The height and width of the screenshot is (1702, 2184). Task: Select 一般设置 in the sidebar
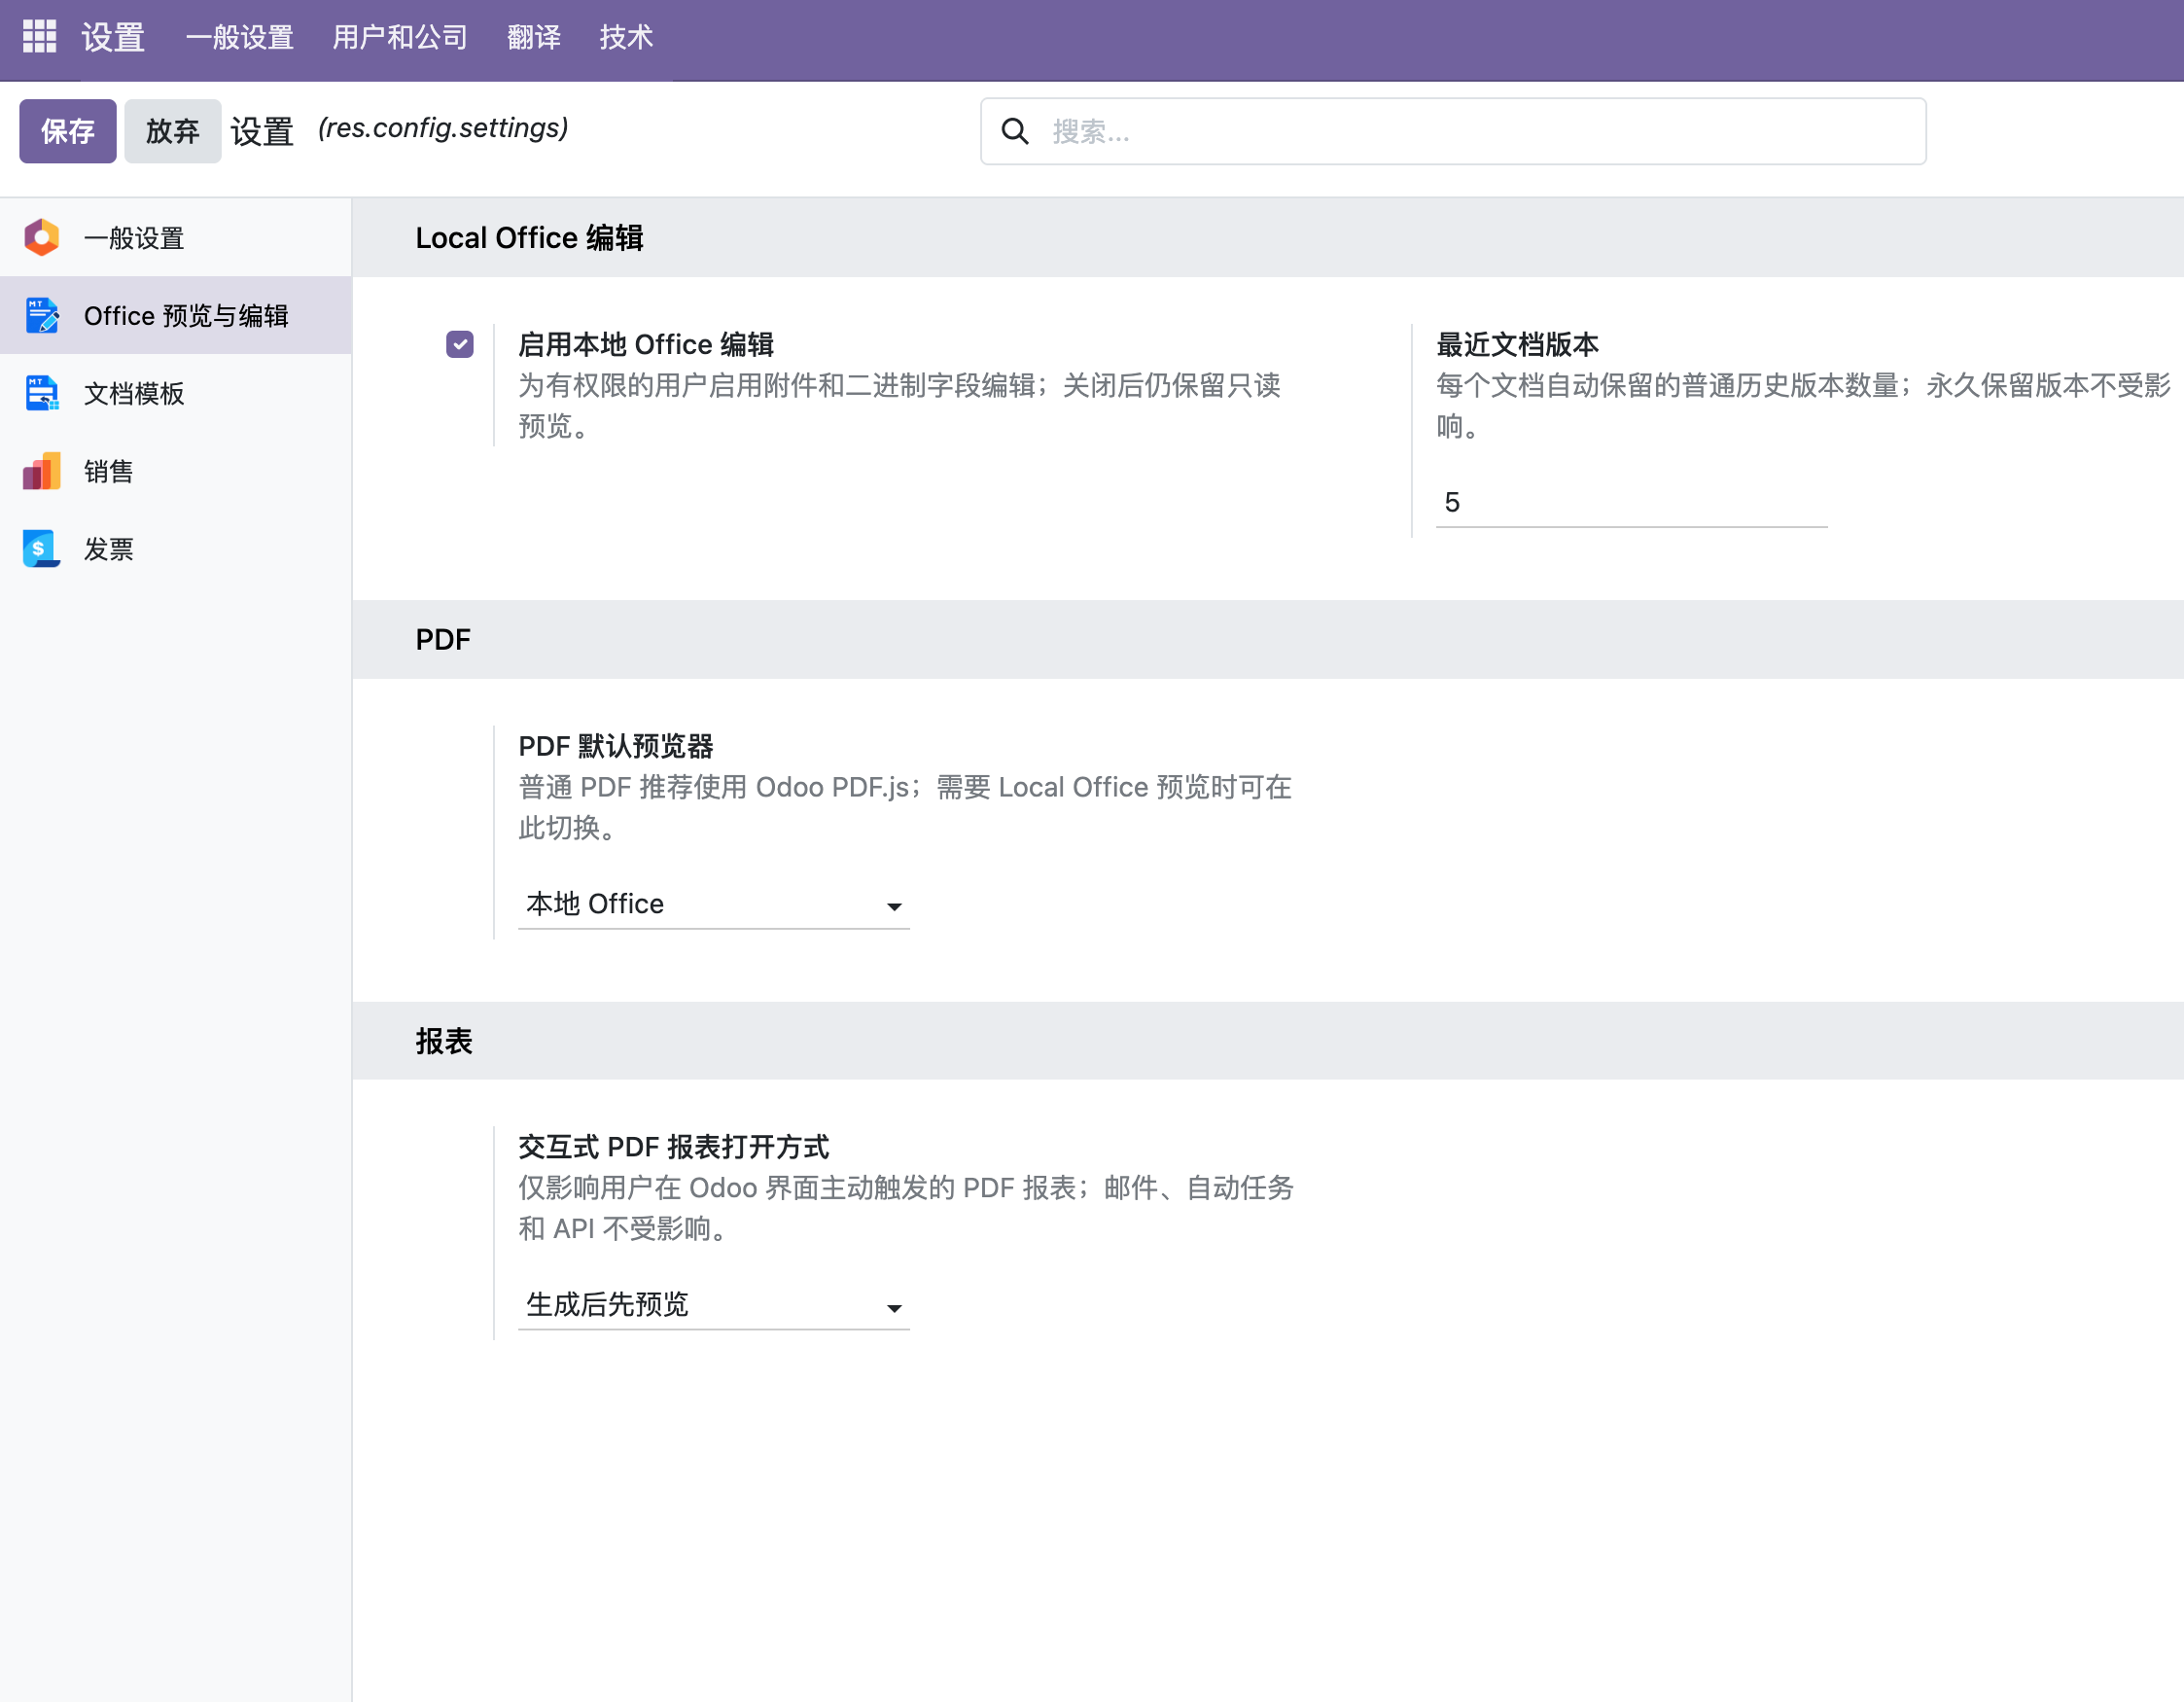(x=176, y=238)
